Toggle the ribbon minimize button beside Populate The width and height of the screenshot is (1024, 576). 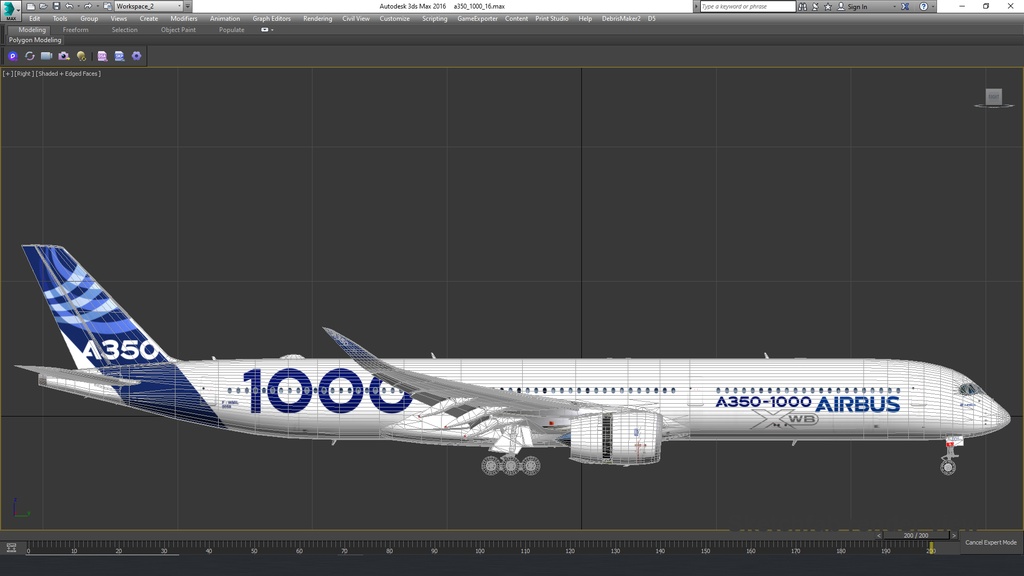266,30
